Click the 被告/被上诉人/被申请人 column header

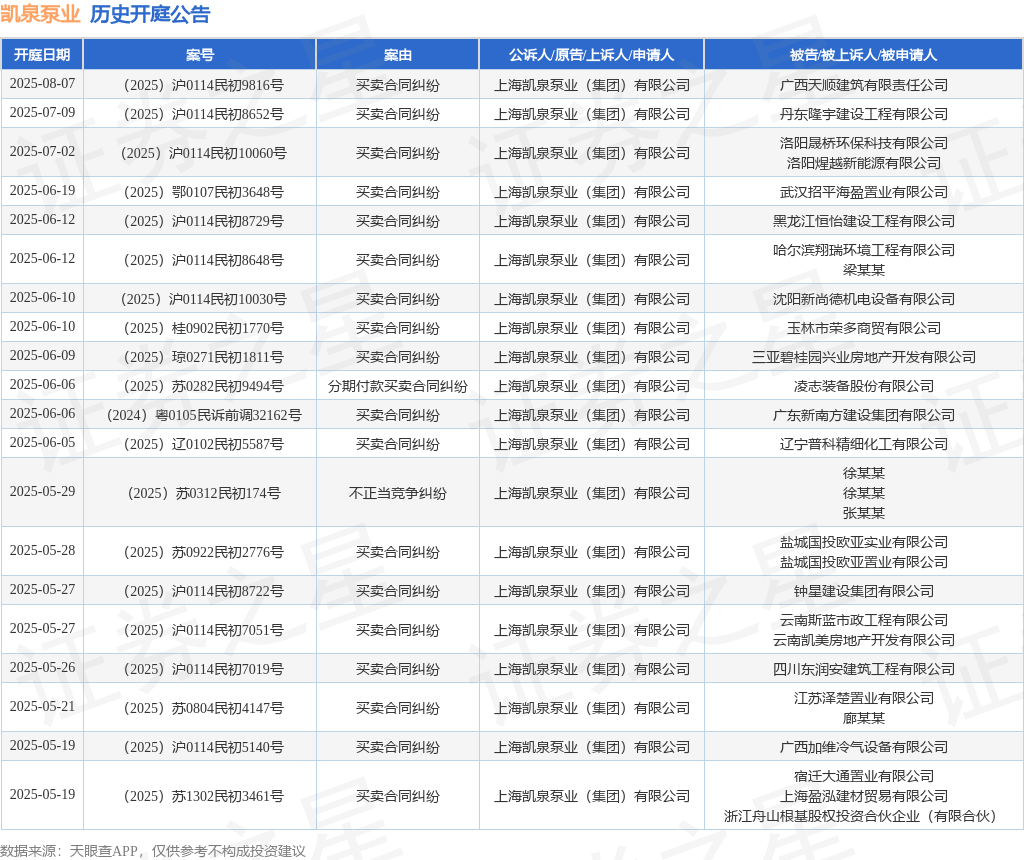pos(863,55)
